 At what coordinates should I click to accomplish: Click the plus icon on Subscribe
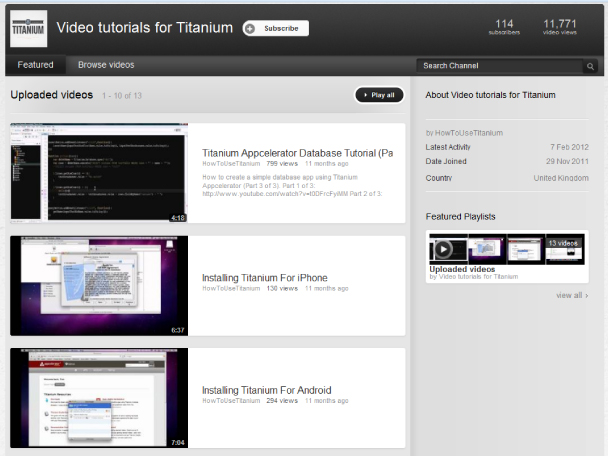pyautogui.click(x=250, y=28)
